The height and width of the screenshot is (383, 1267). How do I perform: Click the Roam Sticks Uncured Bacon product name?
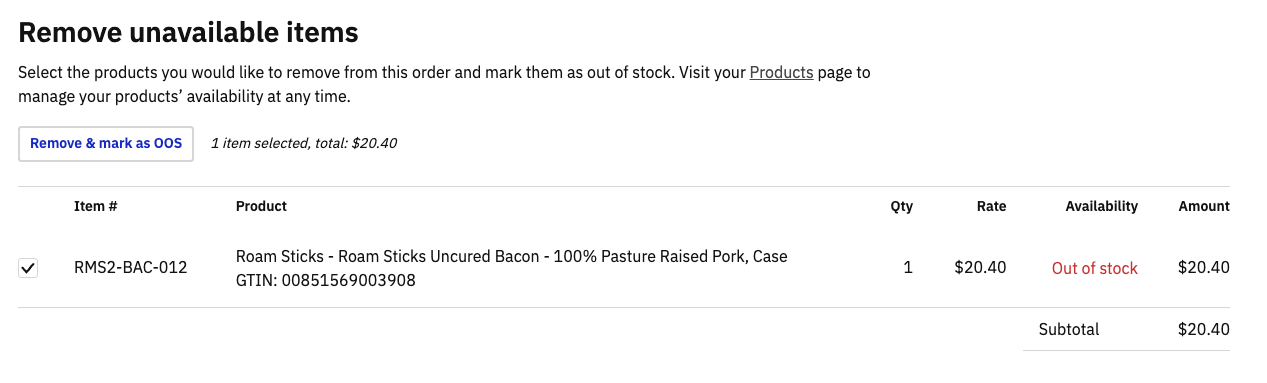point(512,256)
